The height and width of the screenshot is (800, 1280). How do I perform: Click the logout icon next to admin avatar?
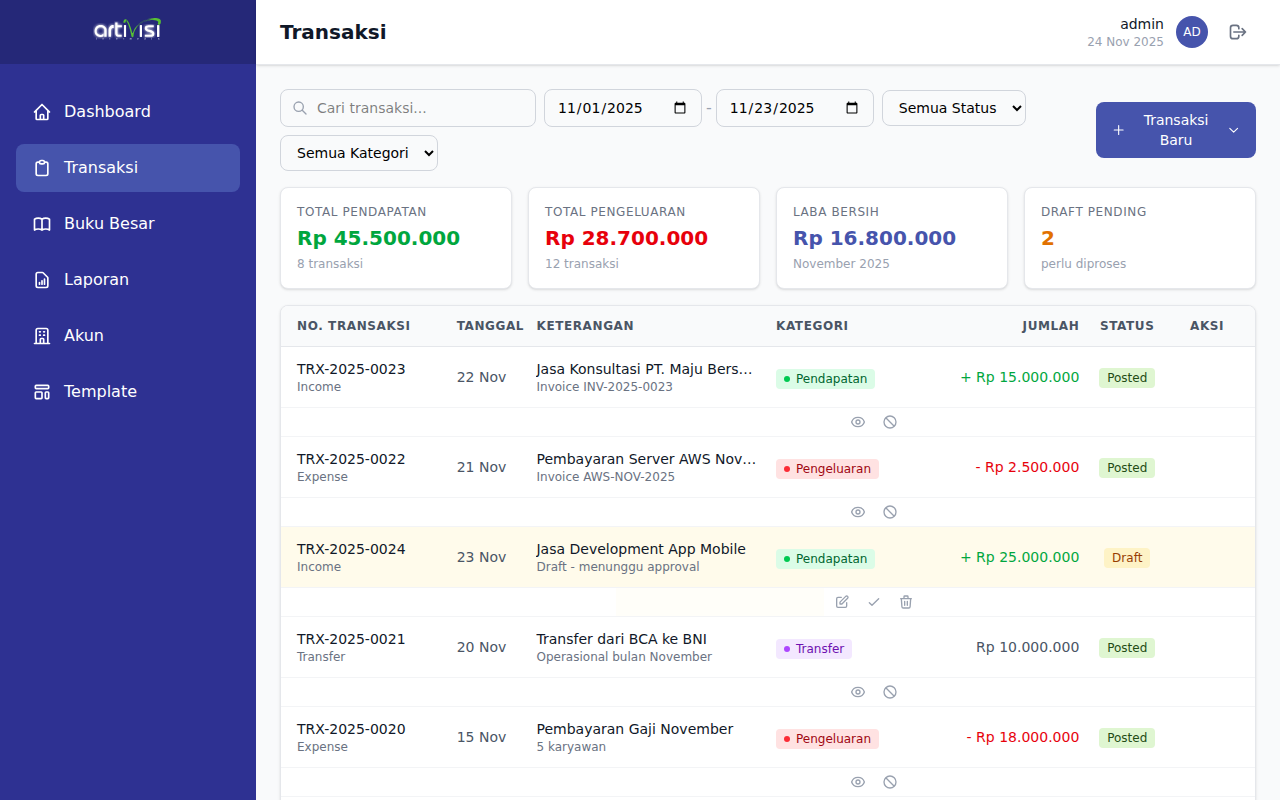(x=1237, y=32)
